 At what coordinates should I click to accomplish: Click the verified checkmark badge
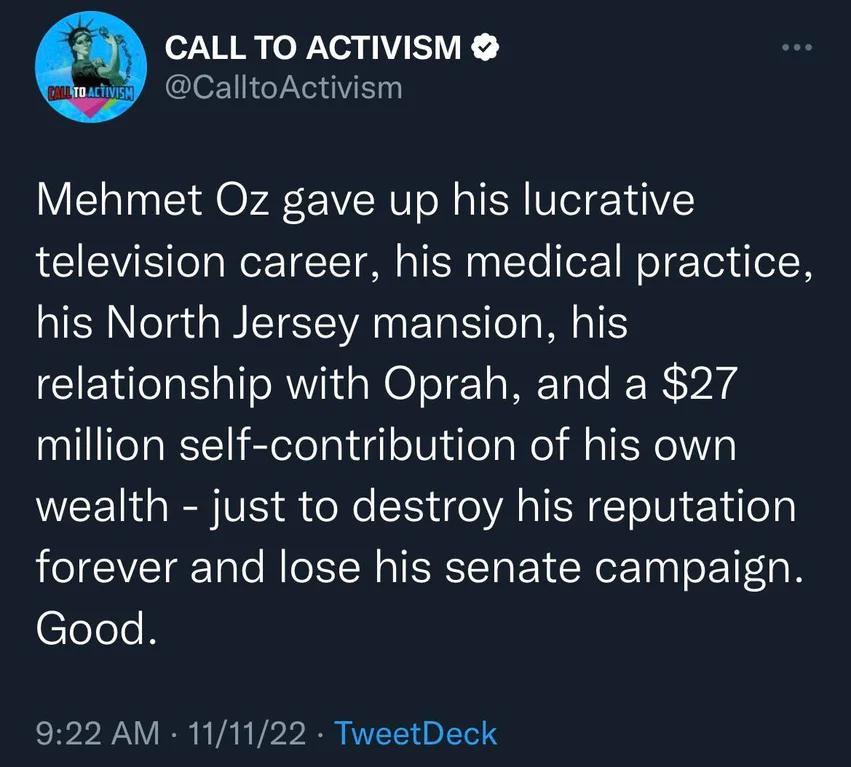485,47
